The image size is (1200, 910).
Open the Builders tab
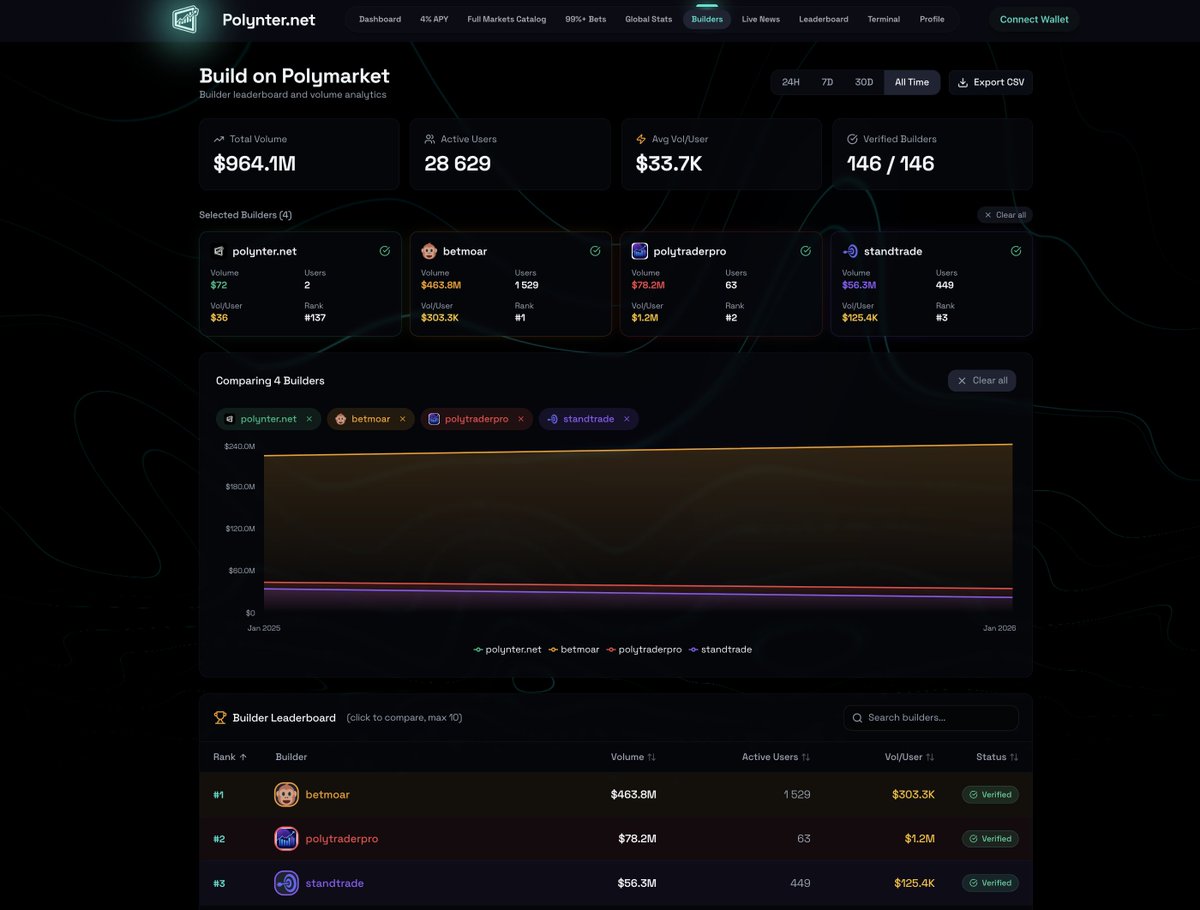[x=707, y=19]
